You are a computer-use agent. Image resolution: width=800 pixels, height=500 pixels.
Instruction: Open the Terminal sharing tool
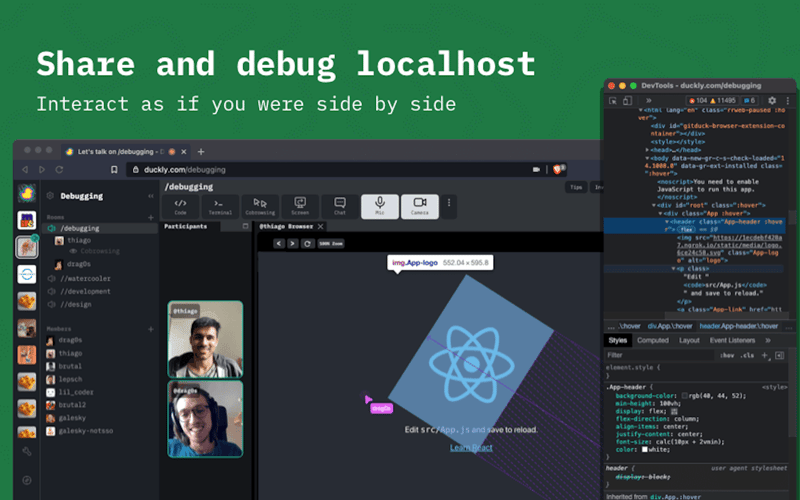pos(220,207)
